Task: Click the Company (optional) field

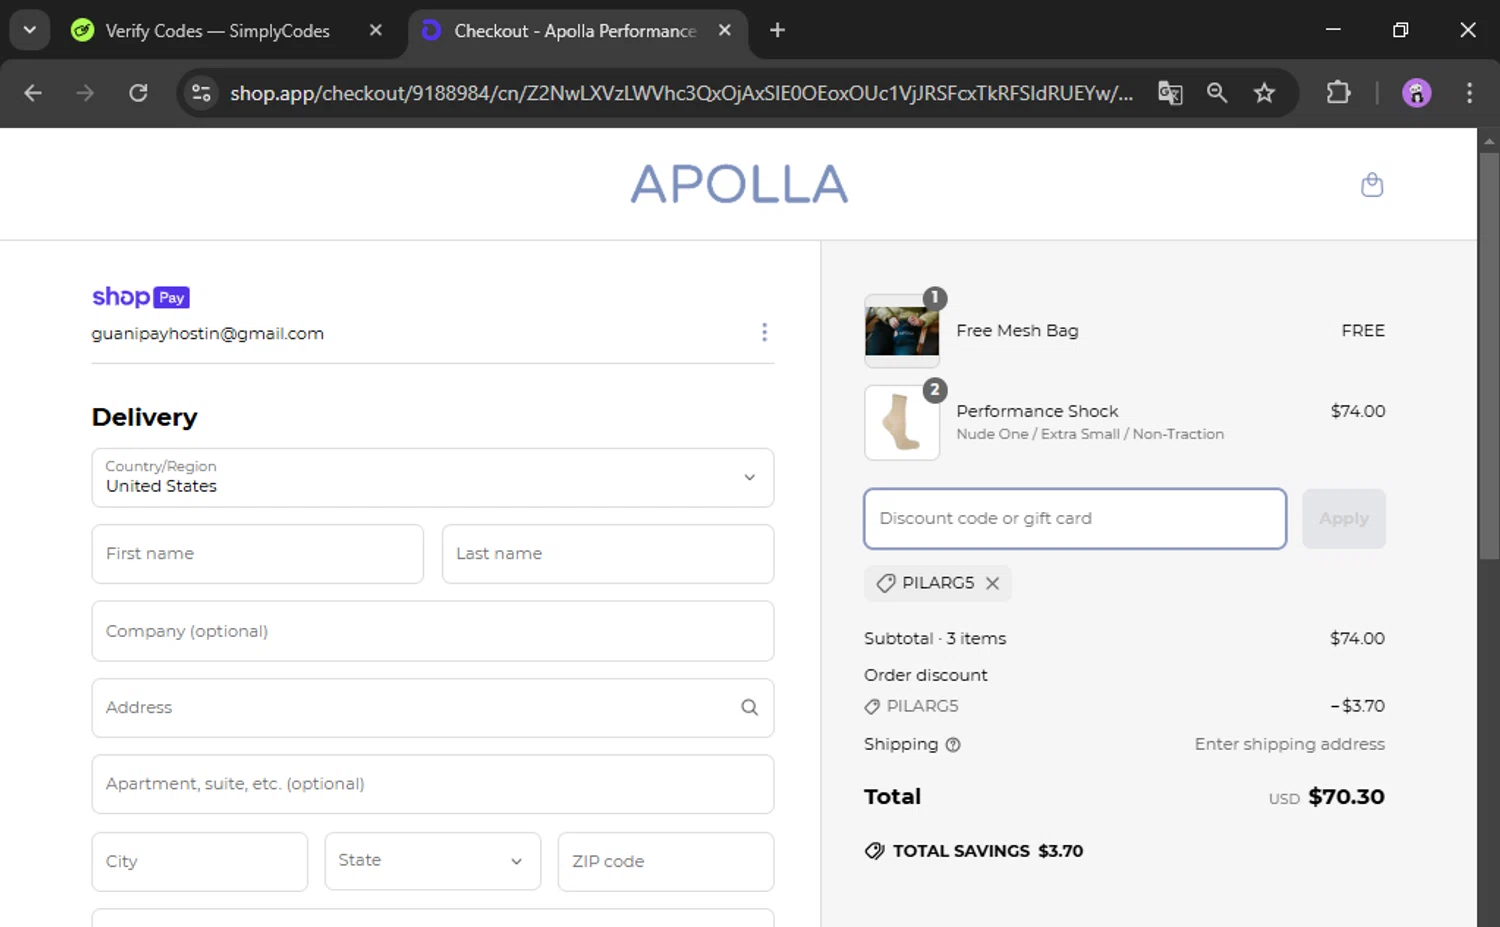Action: click(432, 631)
